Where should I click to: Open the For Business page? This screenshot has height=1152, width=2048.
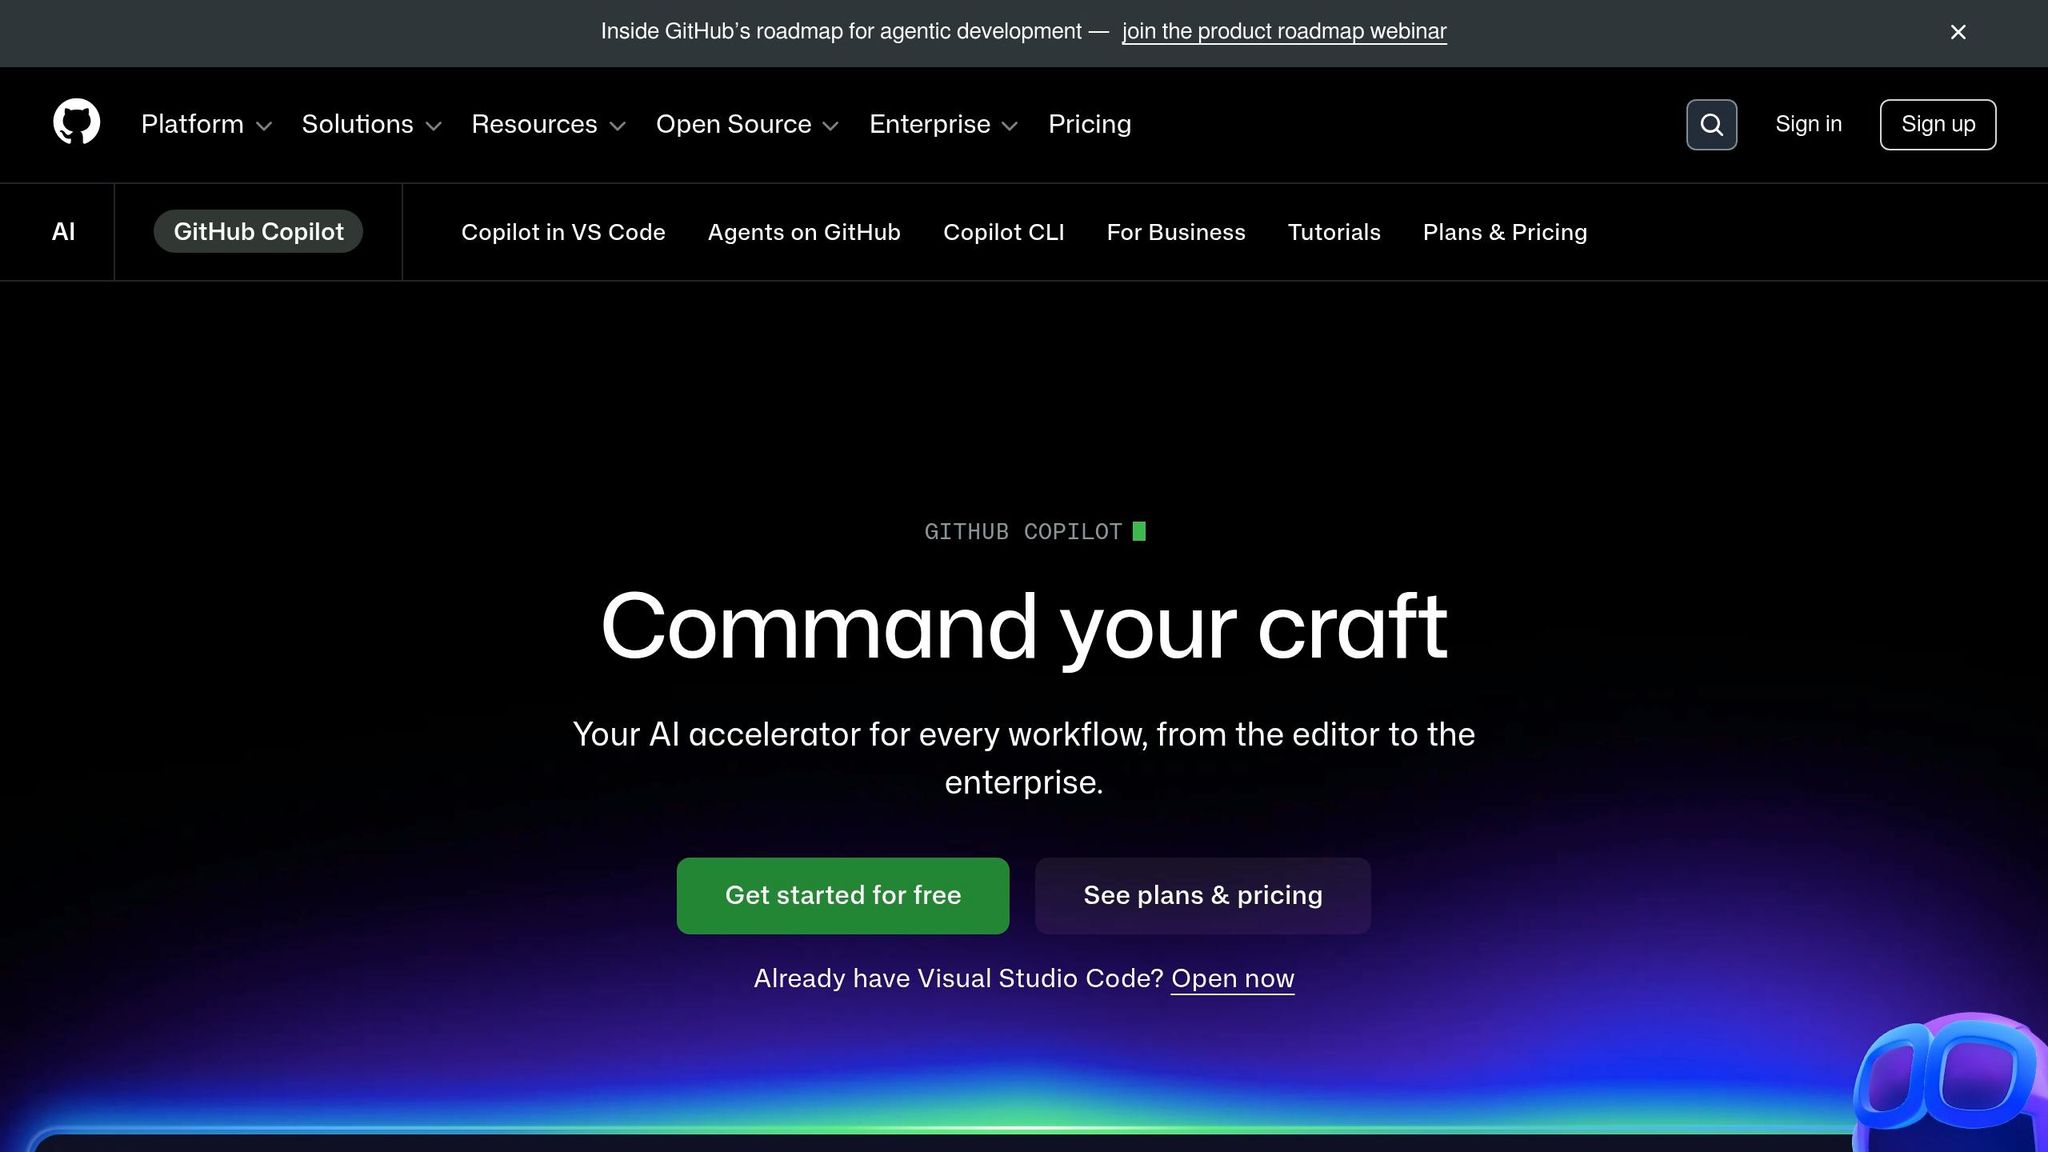[1176, 232]
